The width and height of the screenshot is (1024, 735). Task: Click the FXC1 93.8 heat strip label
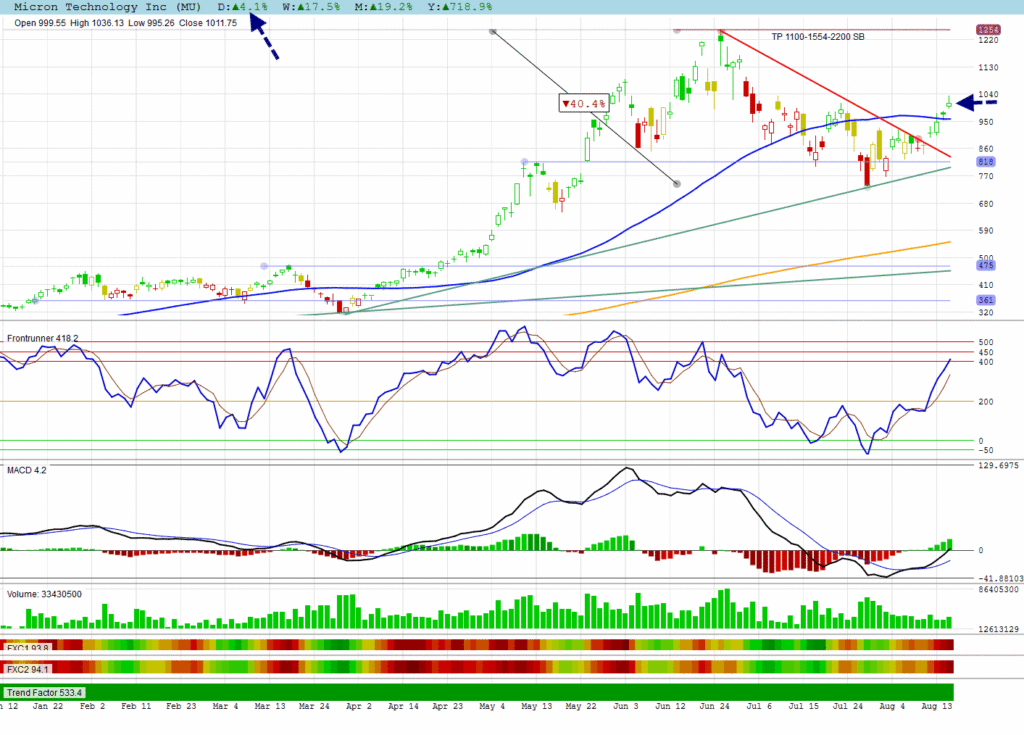pyautogui.click(x=27, y=648)
